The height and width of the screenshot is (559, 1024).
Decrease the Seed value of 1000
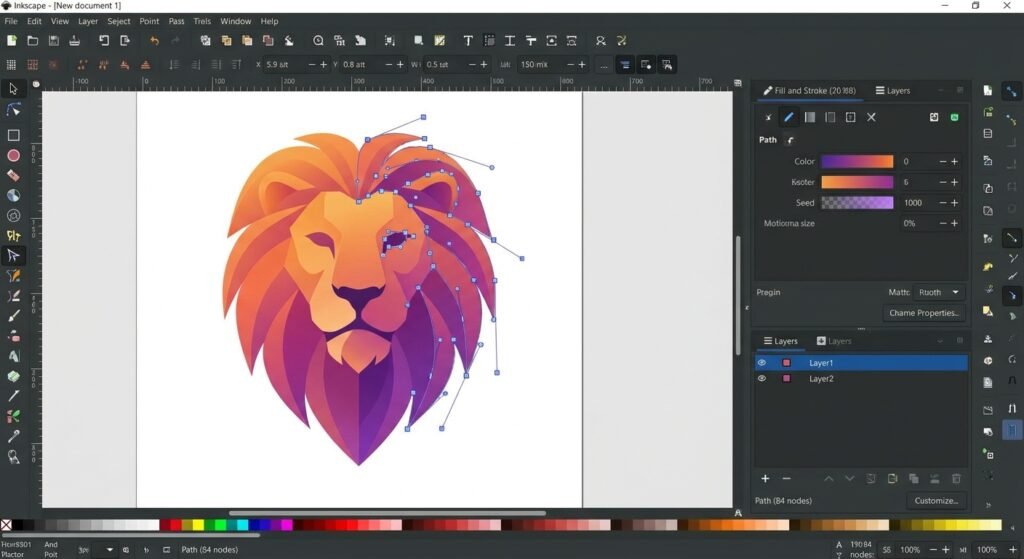[942, 203]
